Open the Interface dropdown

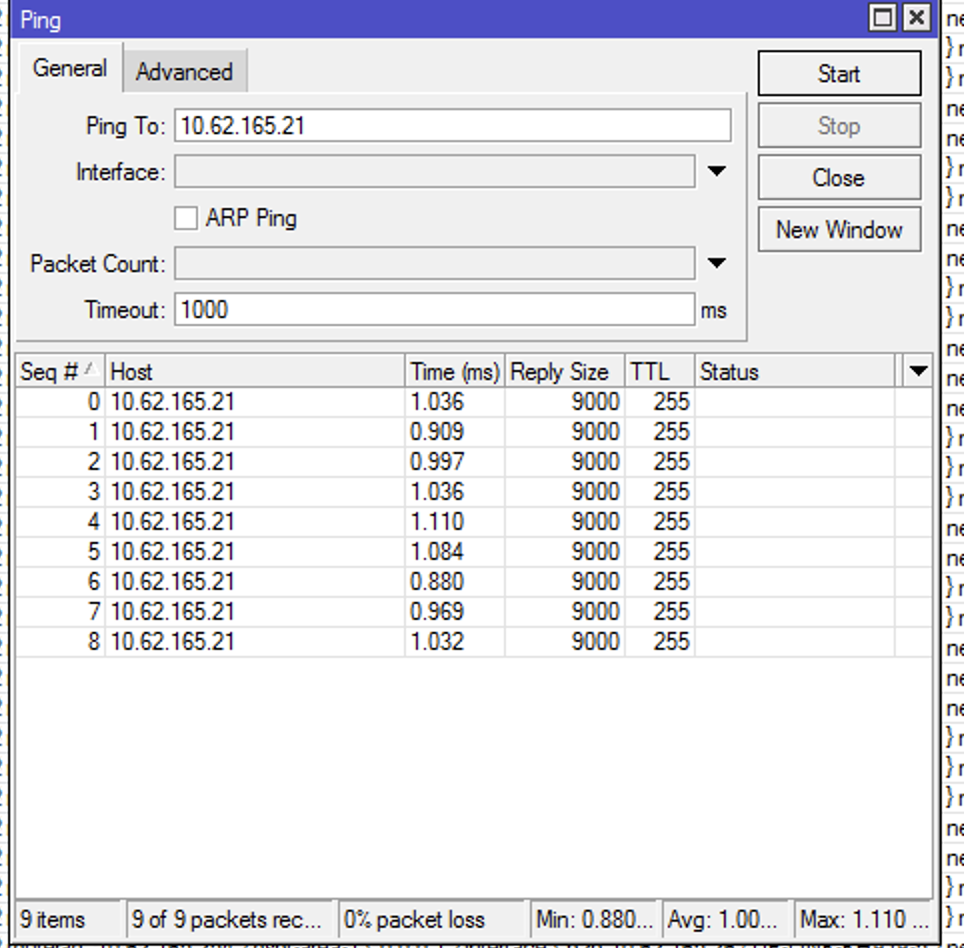[715, 171]
